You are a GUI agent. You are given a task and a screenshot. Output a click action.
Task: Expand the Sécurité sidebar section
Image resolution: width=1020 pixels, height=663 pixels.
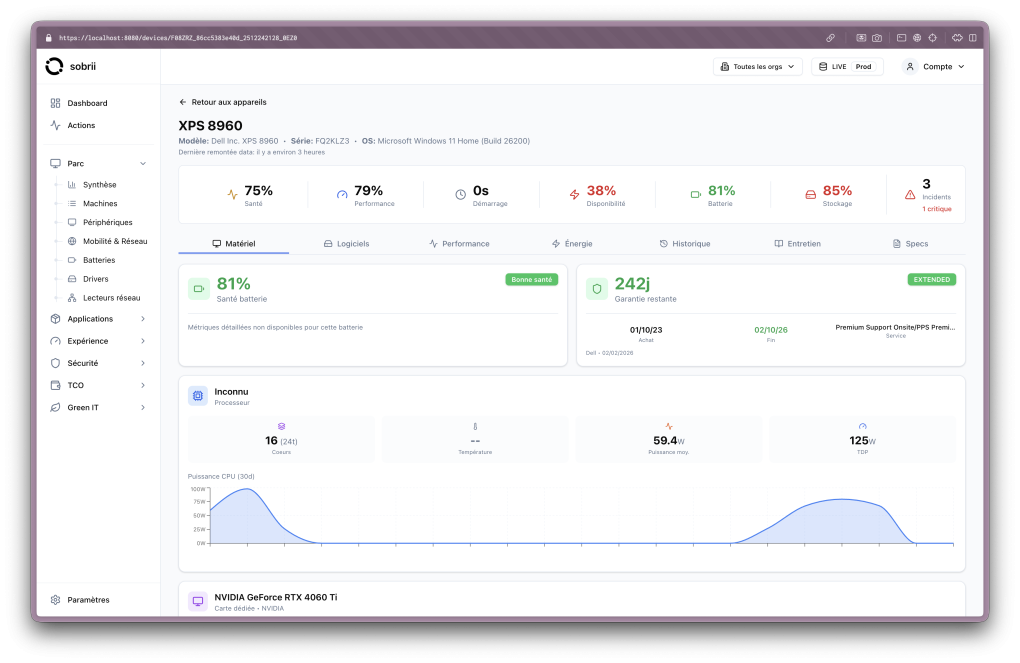click(143, 363)
